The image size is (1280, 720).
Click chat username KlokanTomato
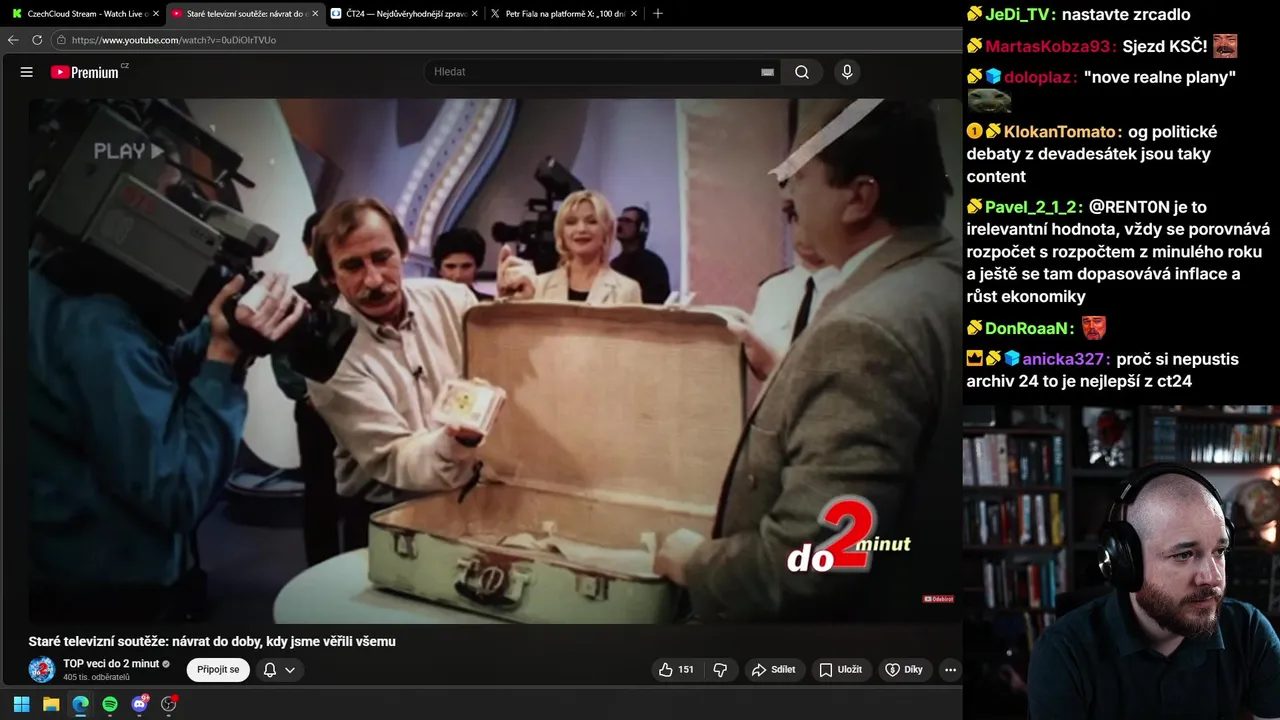1061,131
